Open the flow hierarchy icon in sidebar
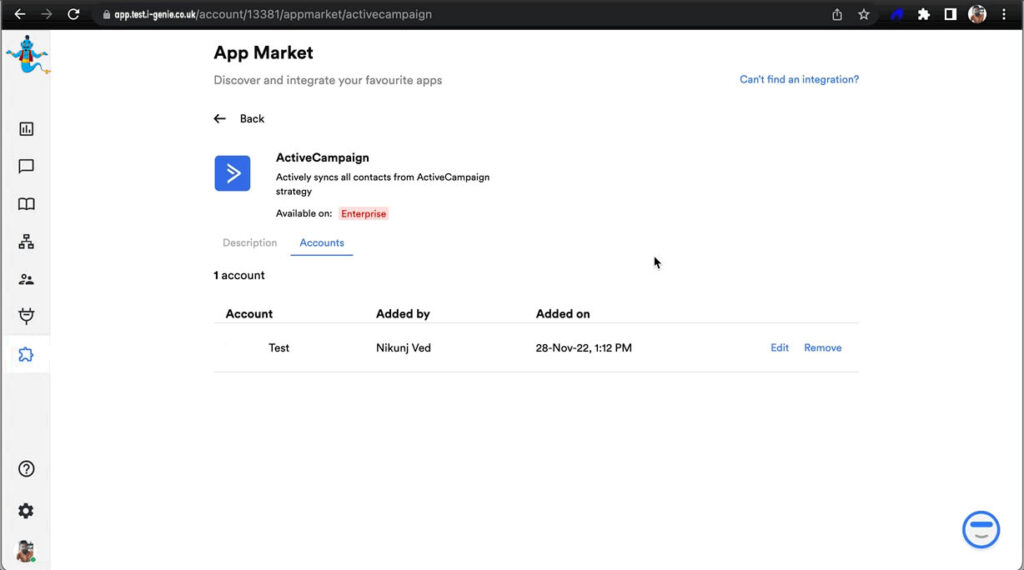1024x570 pixels. click(26, 242)
